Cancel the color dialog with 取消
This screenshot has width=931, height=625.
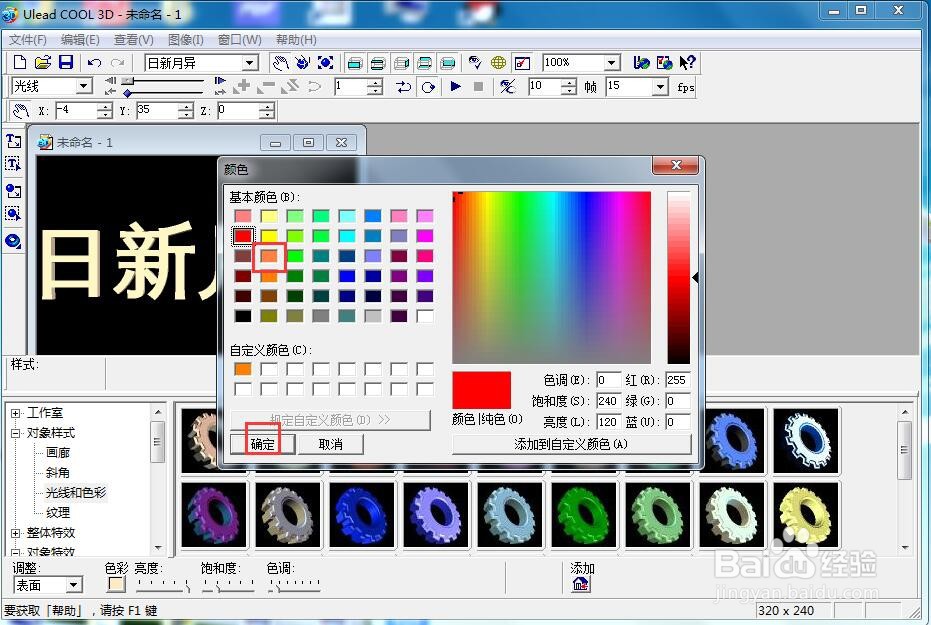(331, 444)
